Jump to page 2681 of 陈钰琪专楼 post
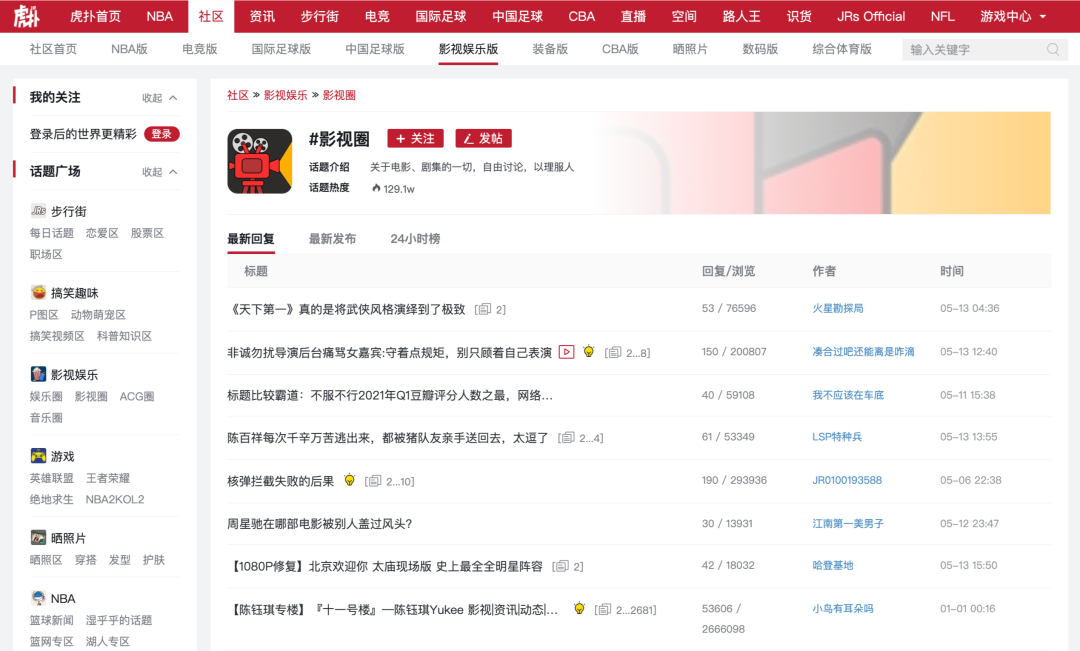This screenshot has width=1080, height=651. [x=643, y=610]
